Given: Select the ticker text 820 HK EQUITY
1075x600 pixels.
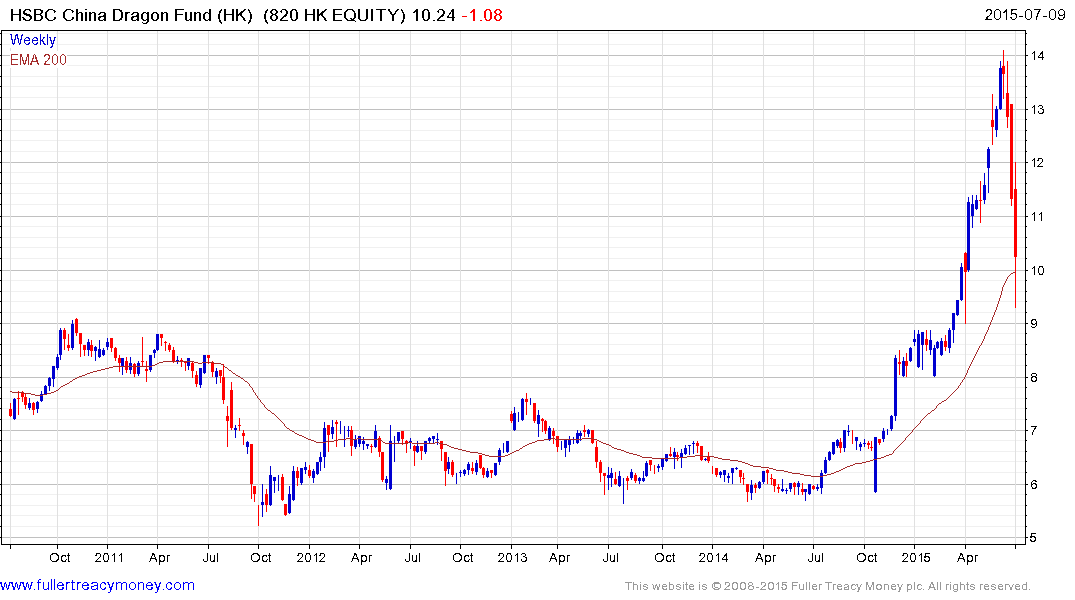Looking at the screenshot, I should click(x=335, y=15).
